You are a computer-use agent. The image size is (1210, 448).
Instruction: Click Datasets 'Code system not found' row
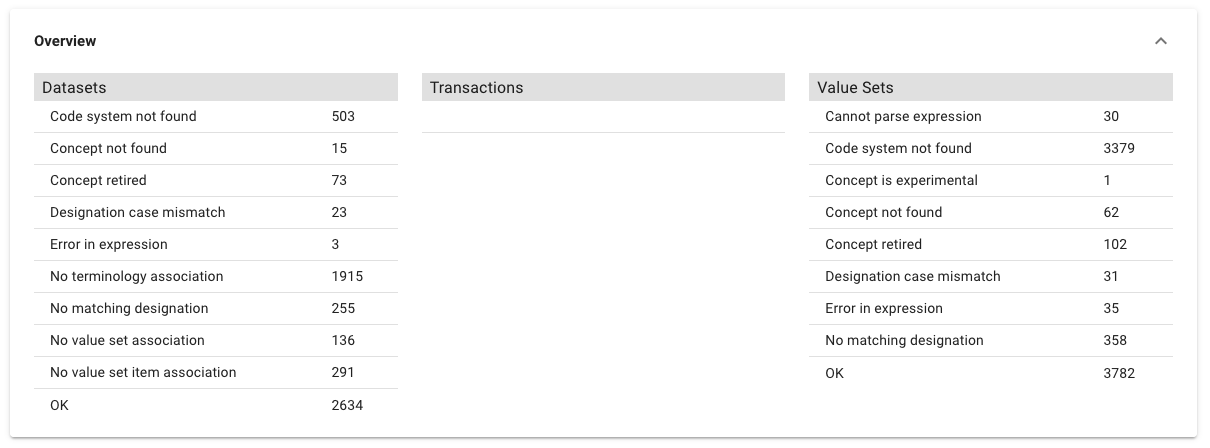[x=123, y=116]
